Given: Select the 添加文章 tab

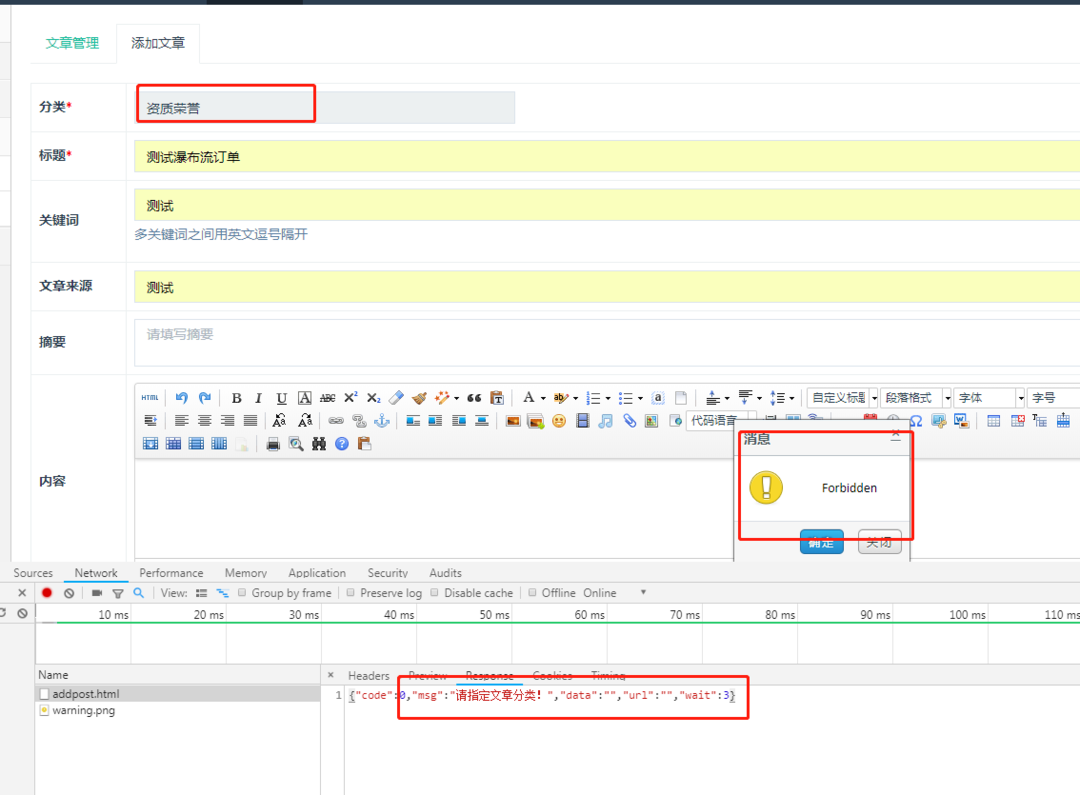Looking at the screenshot, I should point(158,43).
